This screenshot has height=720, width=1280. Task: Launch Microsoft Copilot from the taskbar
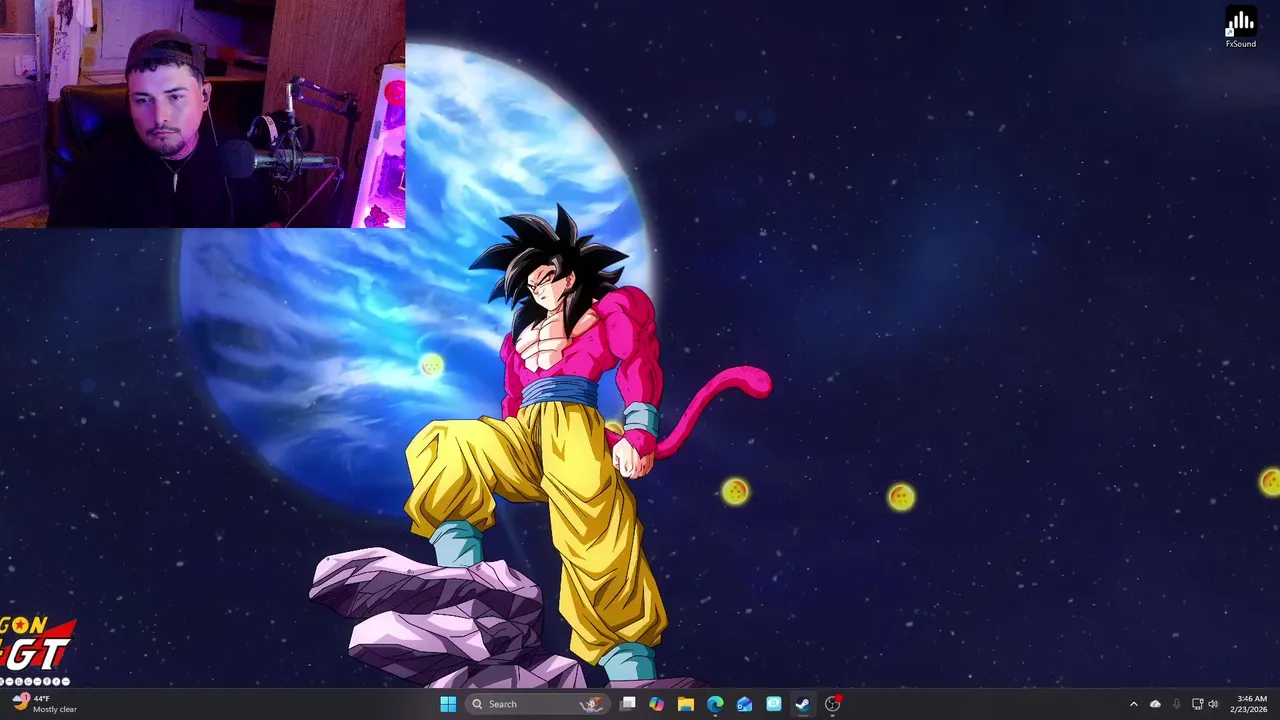pos(656,704)
